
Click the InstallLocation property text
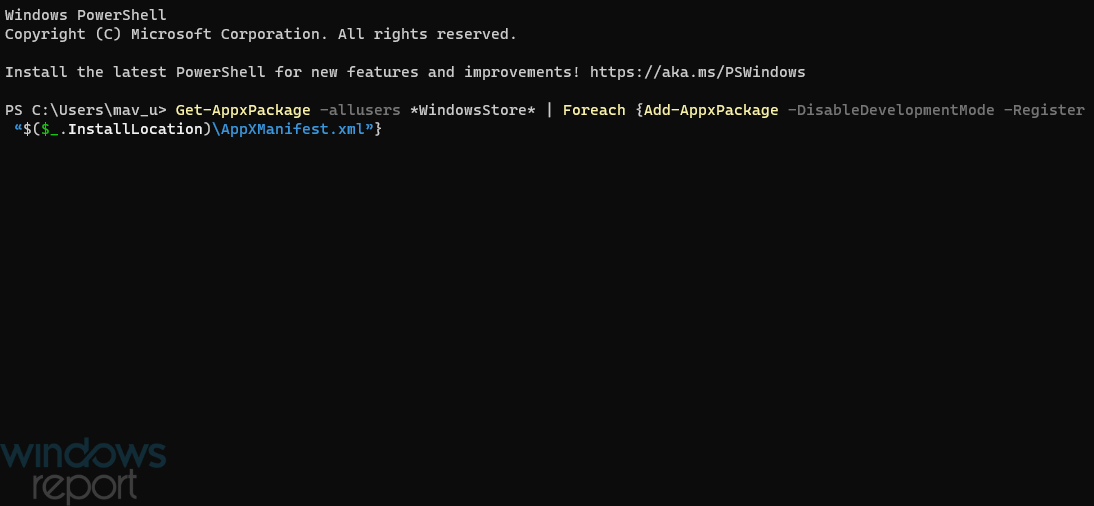[x=135, y=129]
